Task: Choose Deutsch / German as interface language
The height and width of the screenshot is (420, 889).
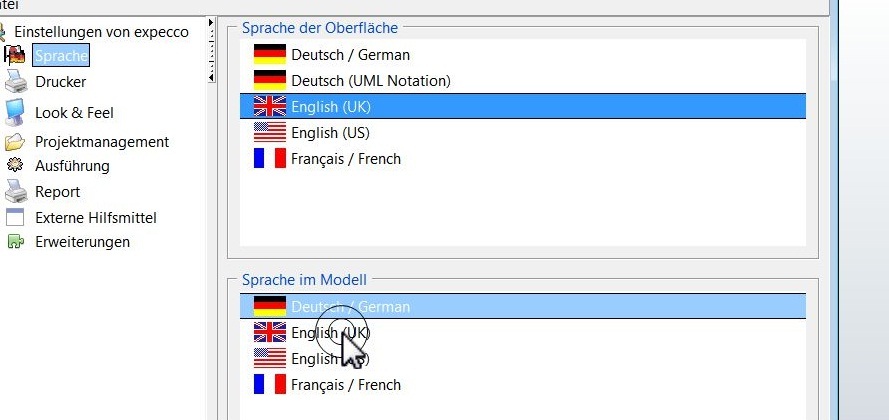Action: [x=350, y=55]
